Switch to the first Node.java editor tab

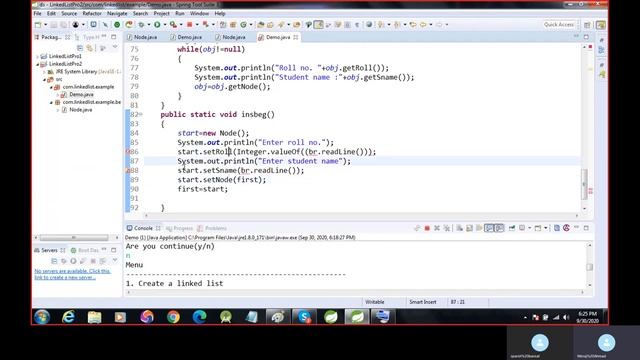click(142, 37)
